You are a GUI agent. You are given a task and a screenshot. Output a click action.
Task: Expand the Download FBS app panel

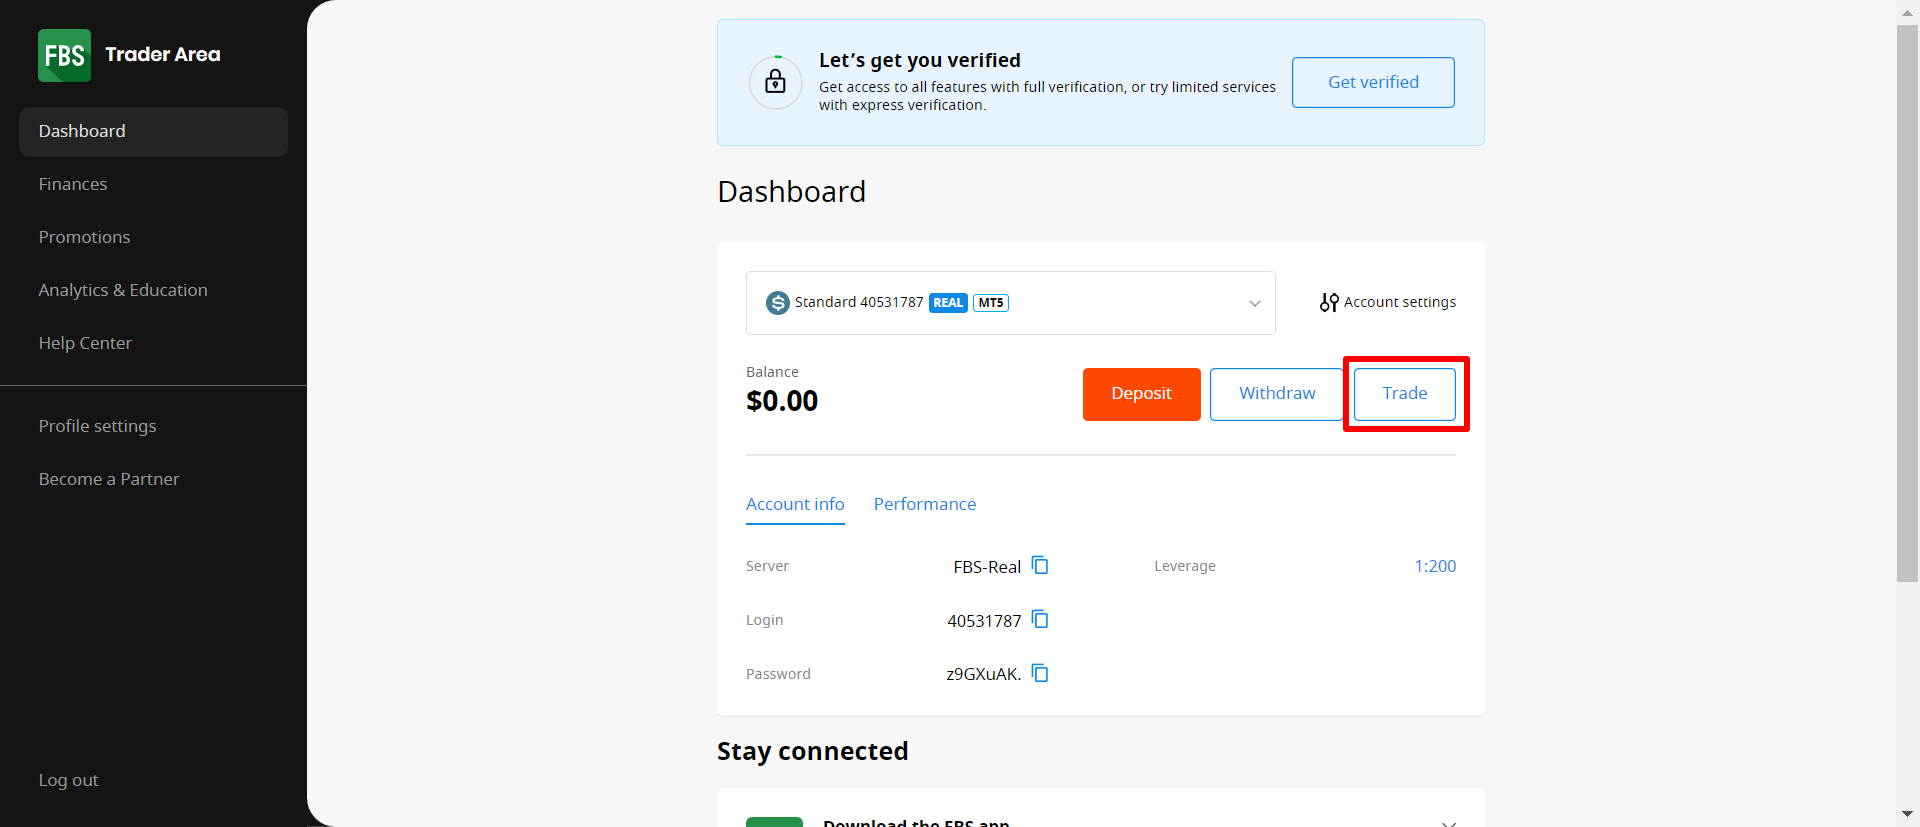[x=1448, y=822]
